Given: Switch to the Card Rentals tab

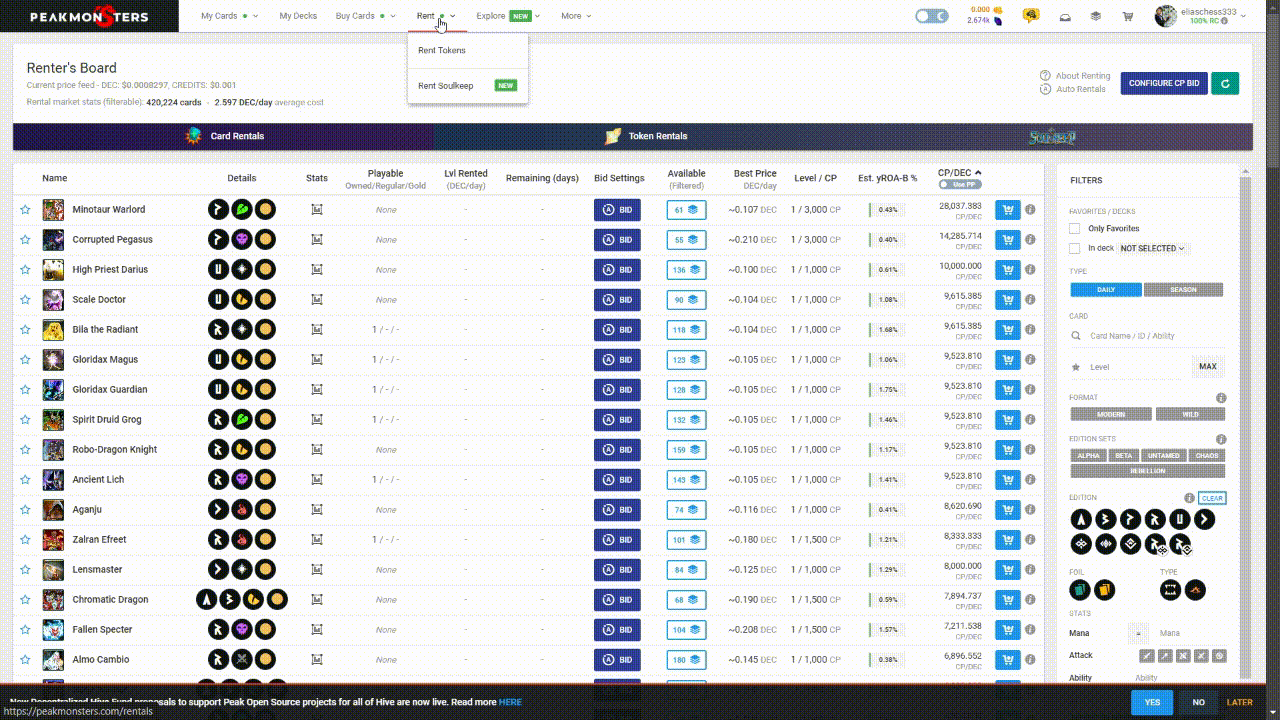Looking at the screenshot, I should pos(223,136).
